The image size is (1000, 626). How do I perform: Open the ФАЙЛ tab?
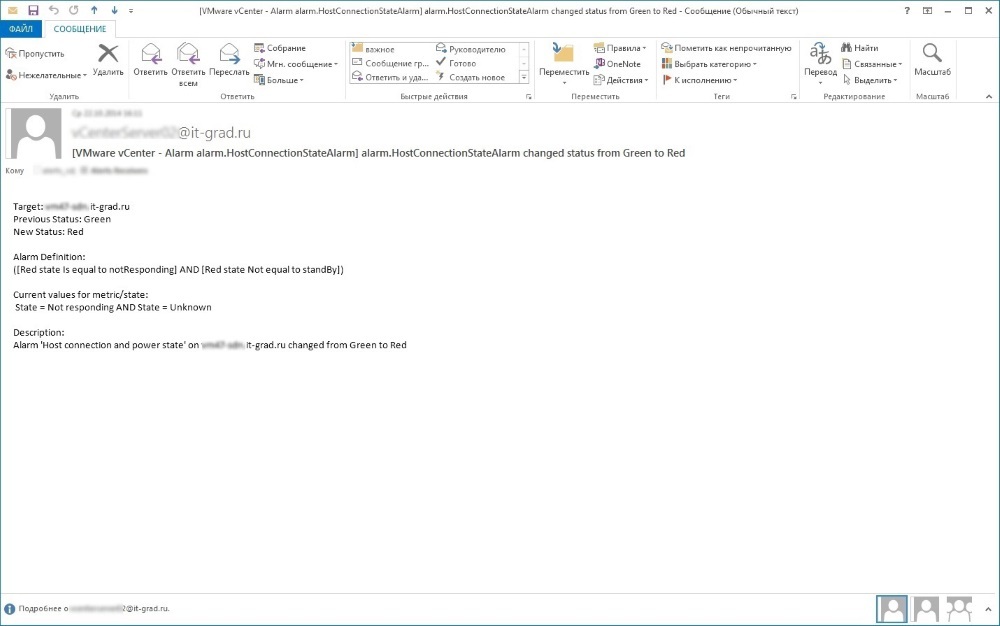pyautogui.click(x=21, y=30)
